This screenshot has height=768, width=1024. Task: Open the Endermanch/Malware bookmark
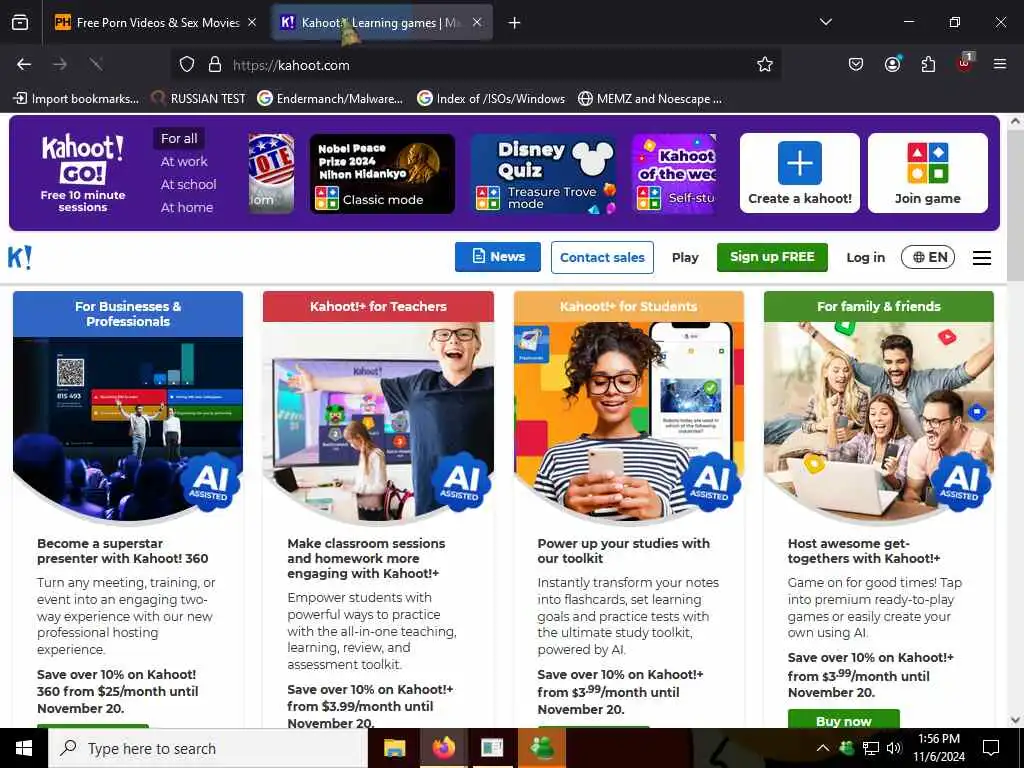[x=330, y=99]
